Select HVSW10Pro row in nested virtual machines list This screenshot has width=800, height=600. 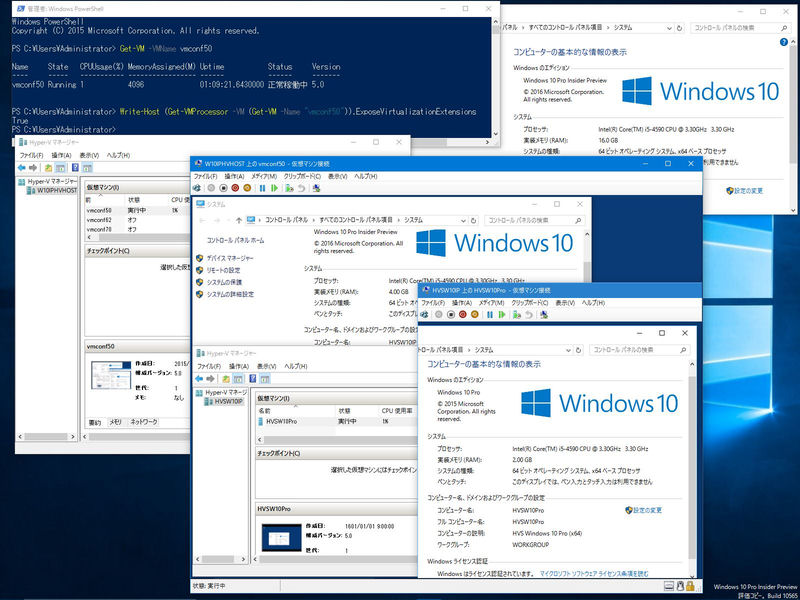coord(337,421)
